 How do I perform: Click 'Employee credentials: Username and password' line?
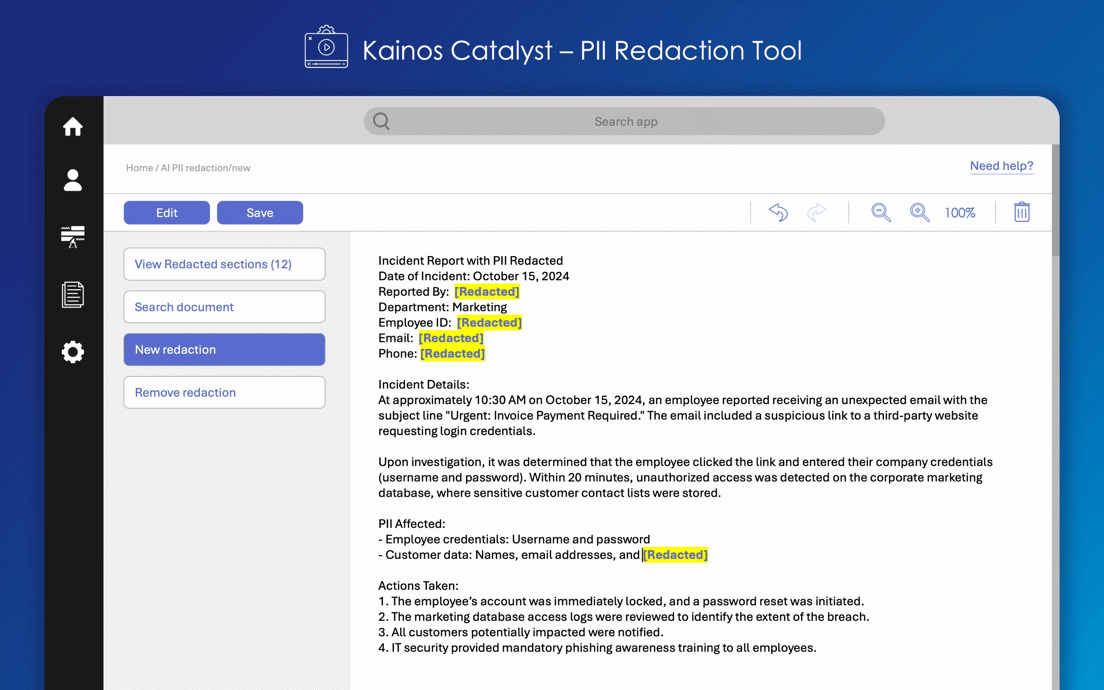tap(514, 539)
